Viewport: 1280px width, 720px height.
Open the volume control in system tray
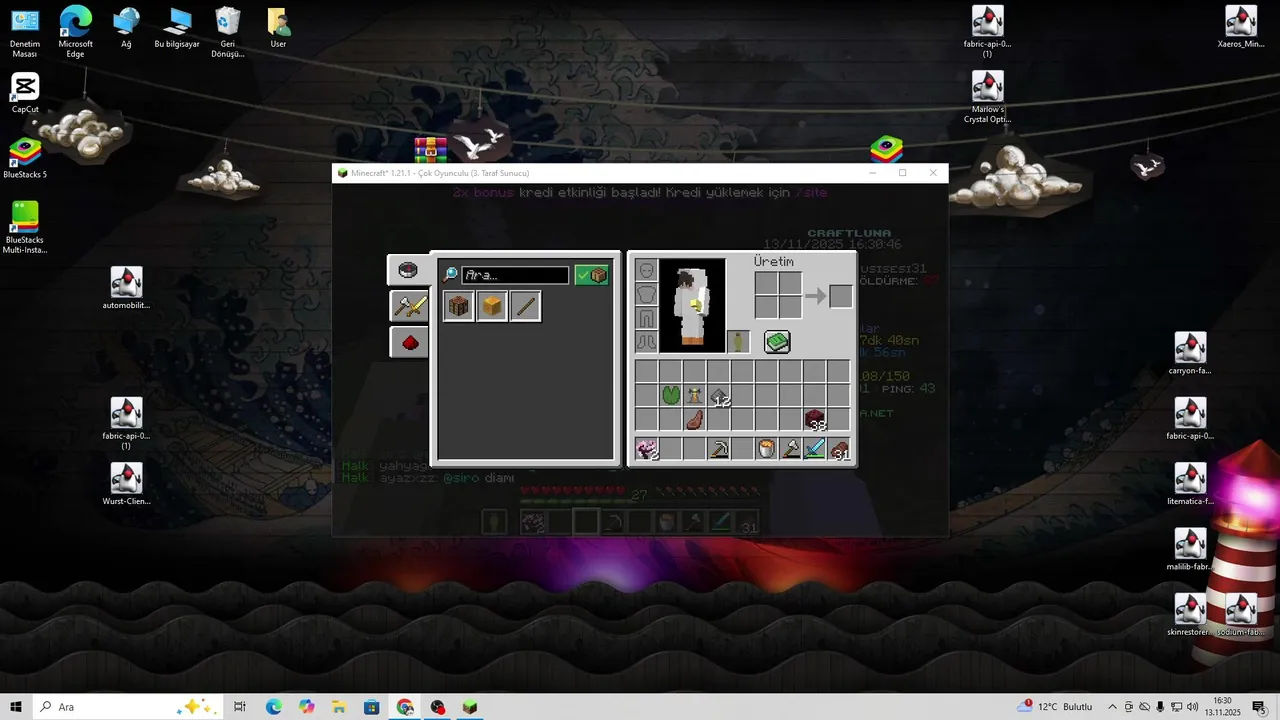coord(1192,707)
